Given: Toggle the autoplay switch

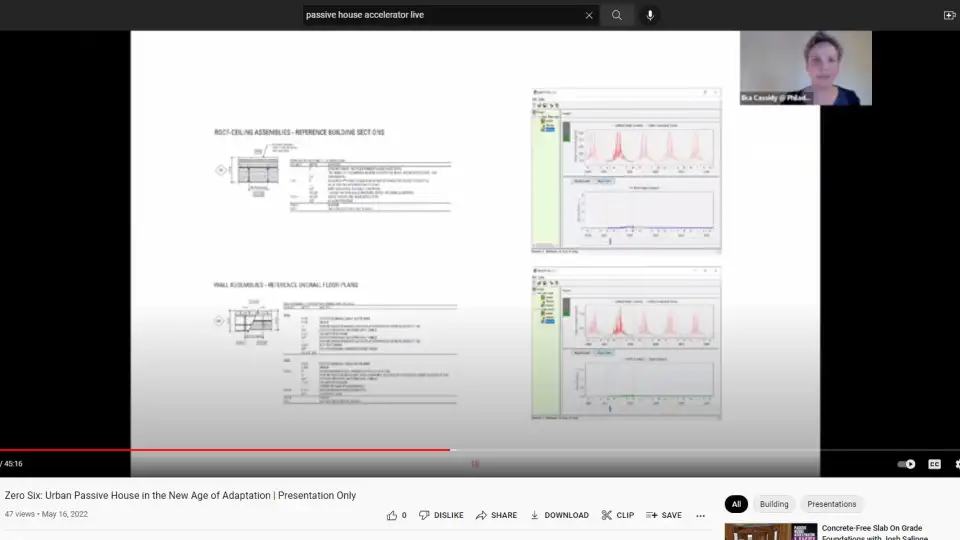Looking at the screenshot, I should point(906,464).
